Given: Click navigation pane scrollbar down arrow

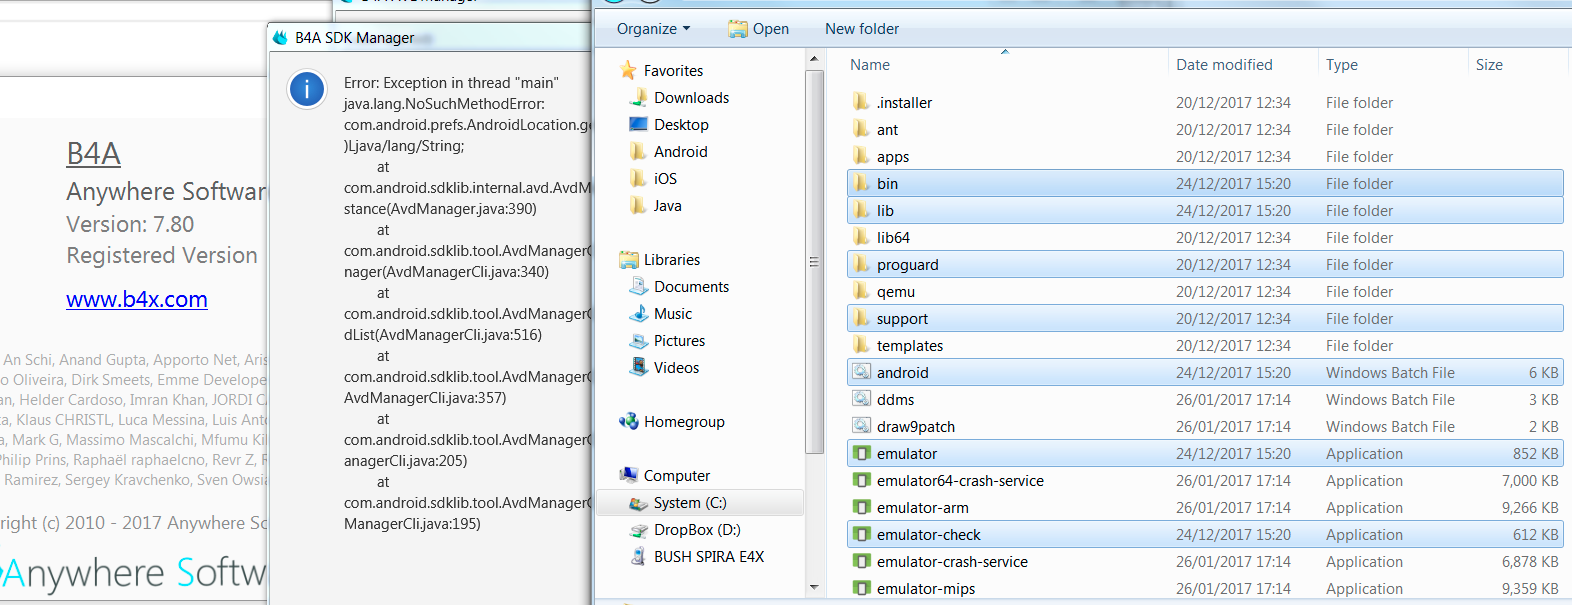Looking at the screenshot, I should (814, 587).
